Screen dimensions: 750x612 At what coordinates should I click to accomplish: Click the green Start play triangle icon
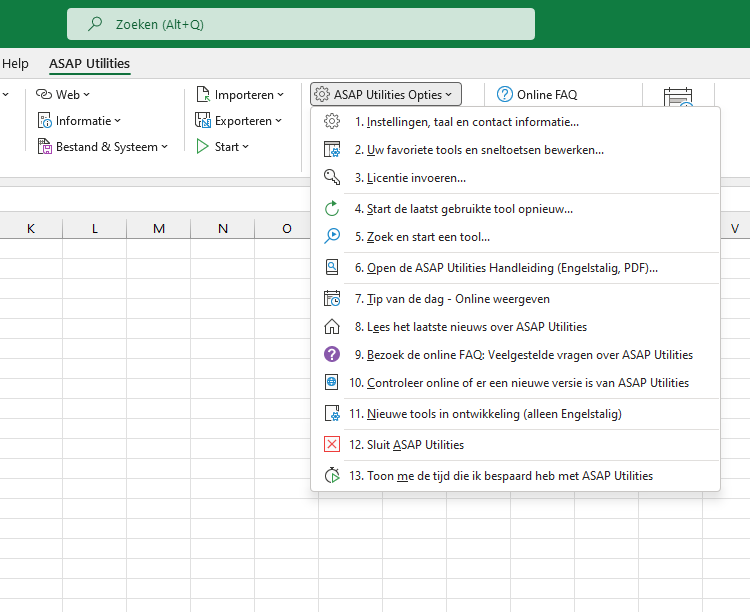(x=202, y=146)
